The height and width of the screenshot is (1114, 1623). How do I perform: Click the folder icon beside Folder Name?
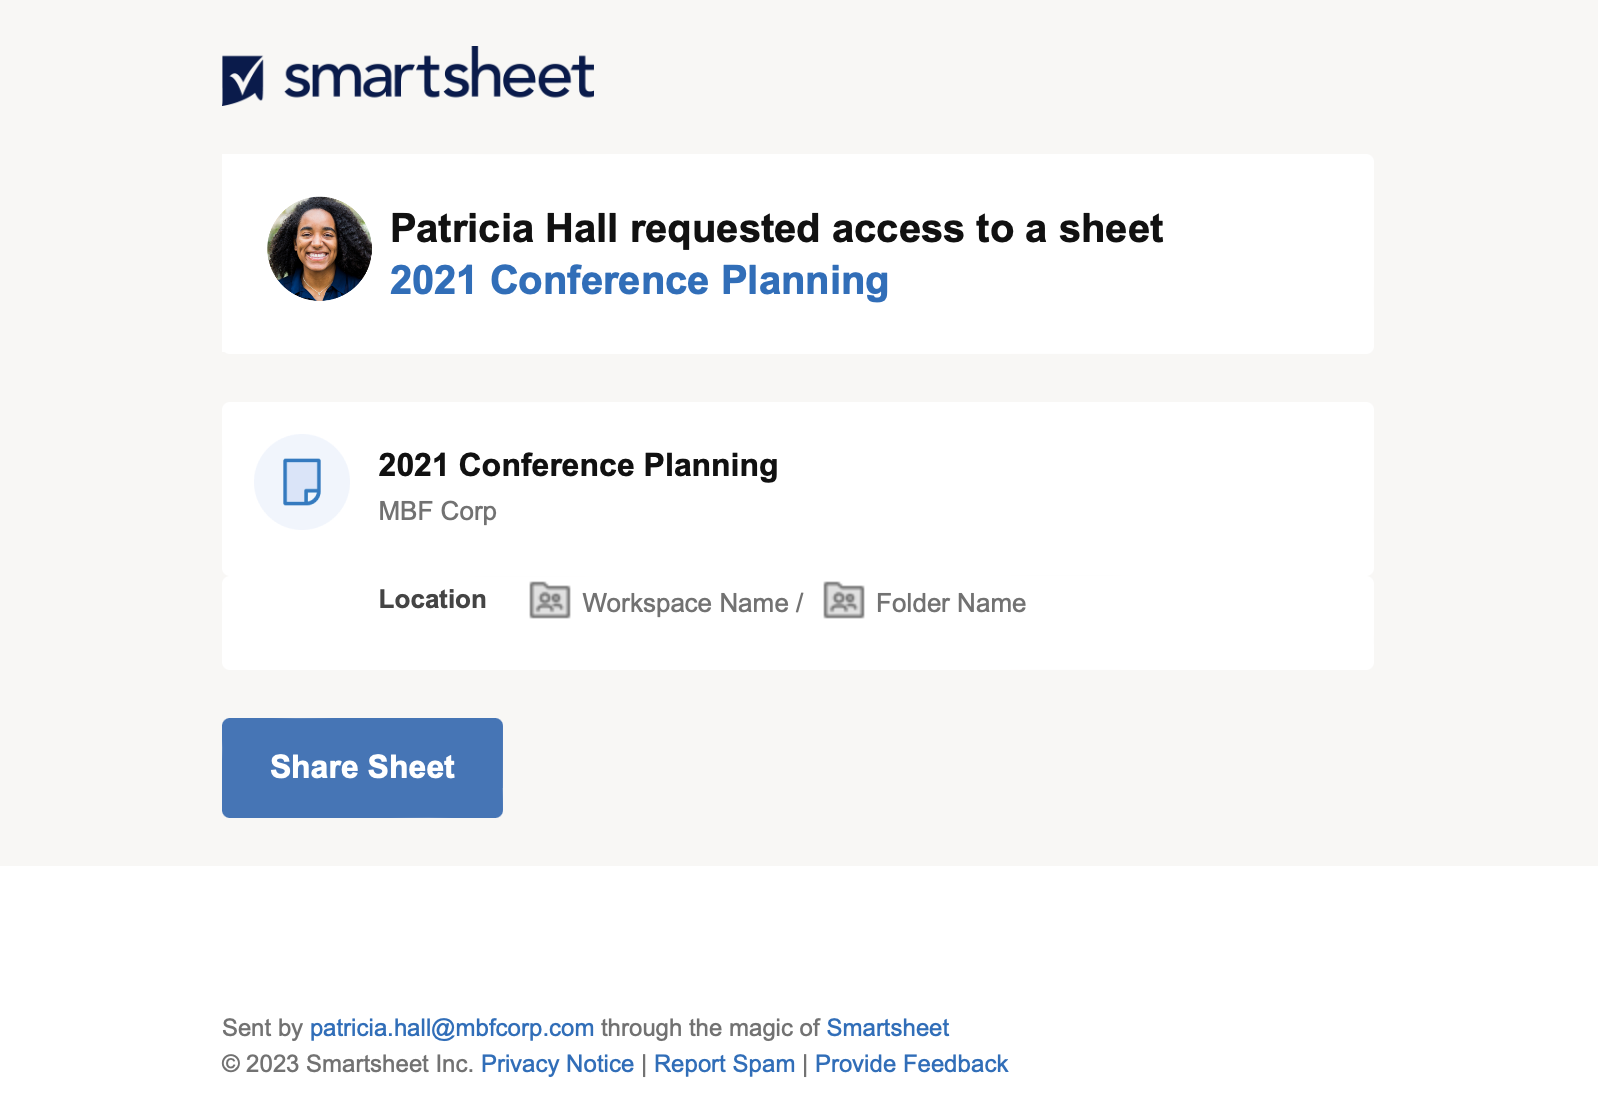pos(843,601)
